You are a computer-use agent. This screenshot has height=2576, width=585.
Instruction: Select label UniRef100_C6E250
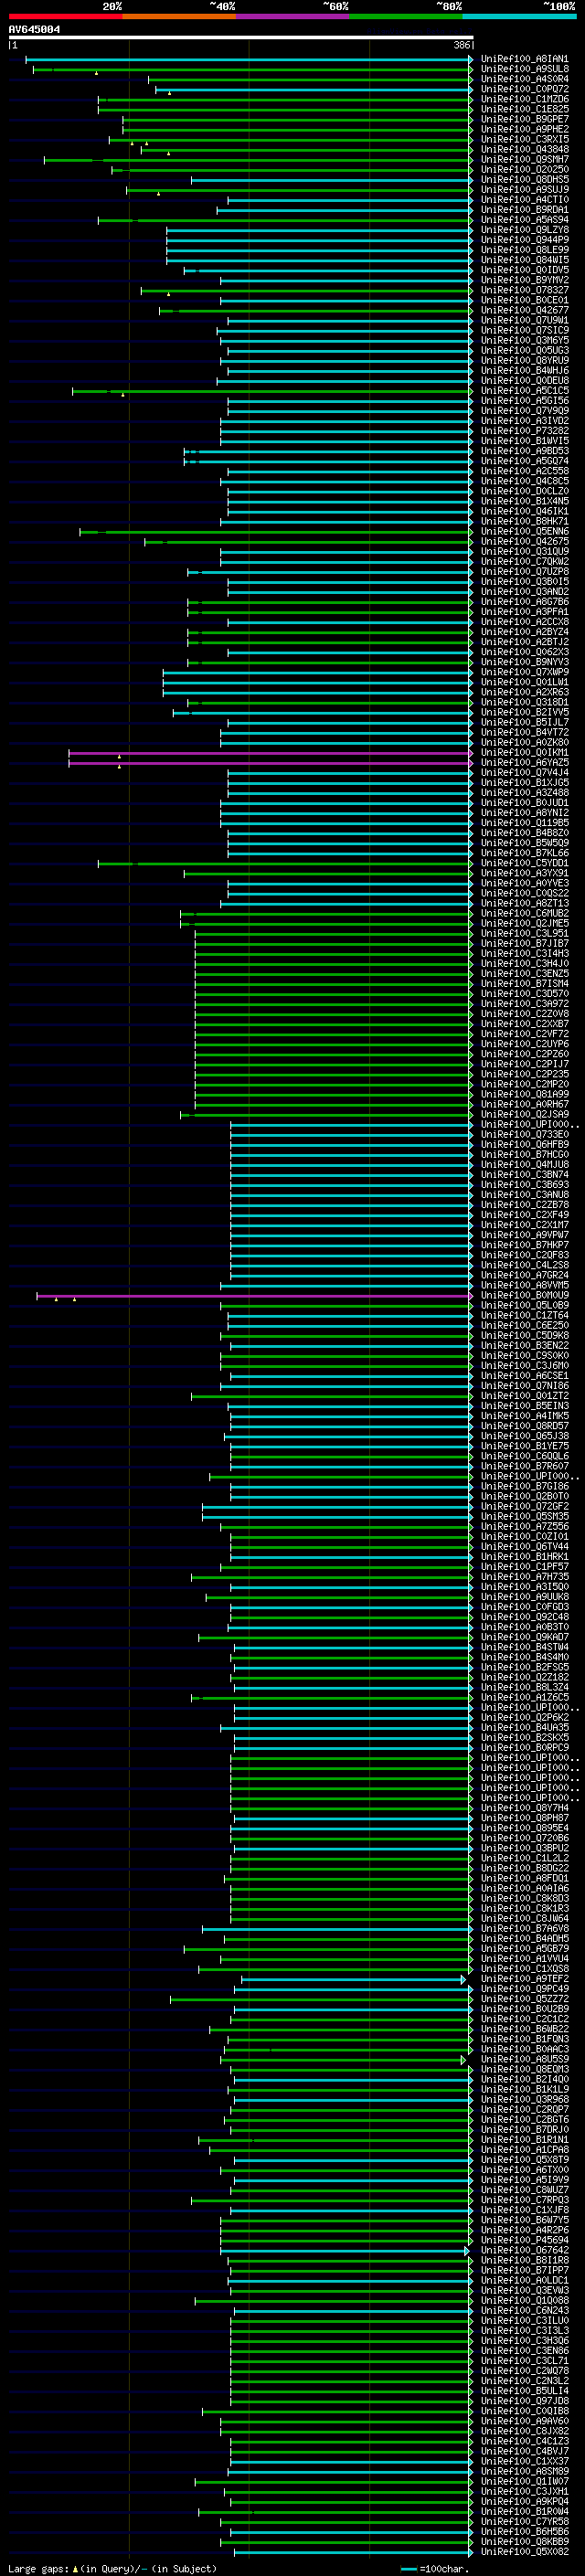[x=524, y=1326]
